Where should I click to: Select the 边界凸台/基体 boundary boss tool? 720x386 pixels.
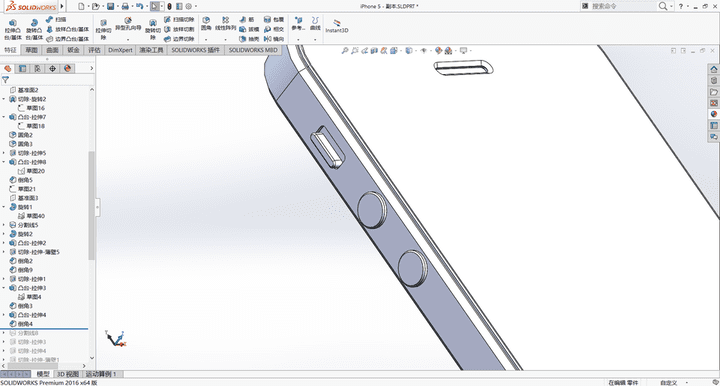tap(68, 39)
